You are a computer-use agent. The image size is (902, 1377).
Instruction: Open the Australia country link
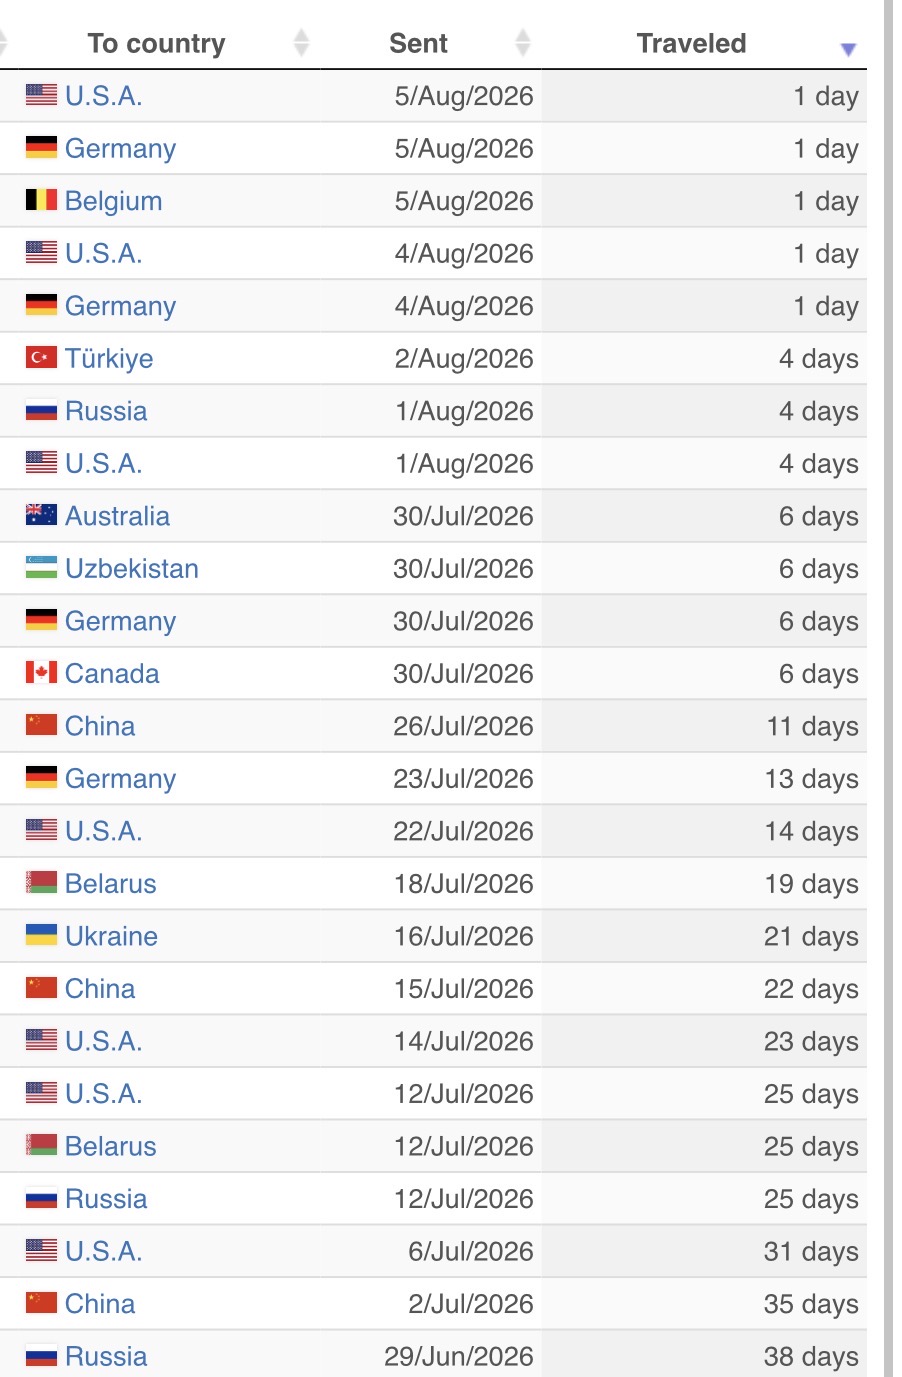pyautogui.click(x=117, y=516)
